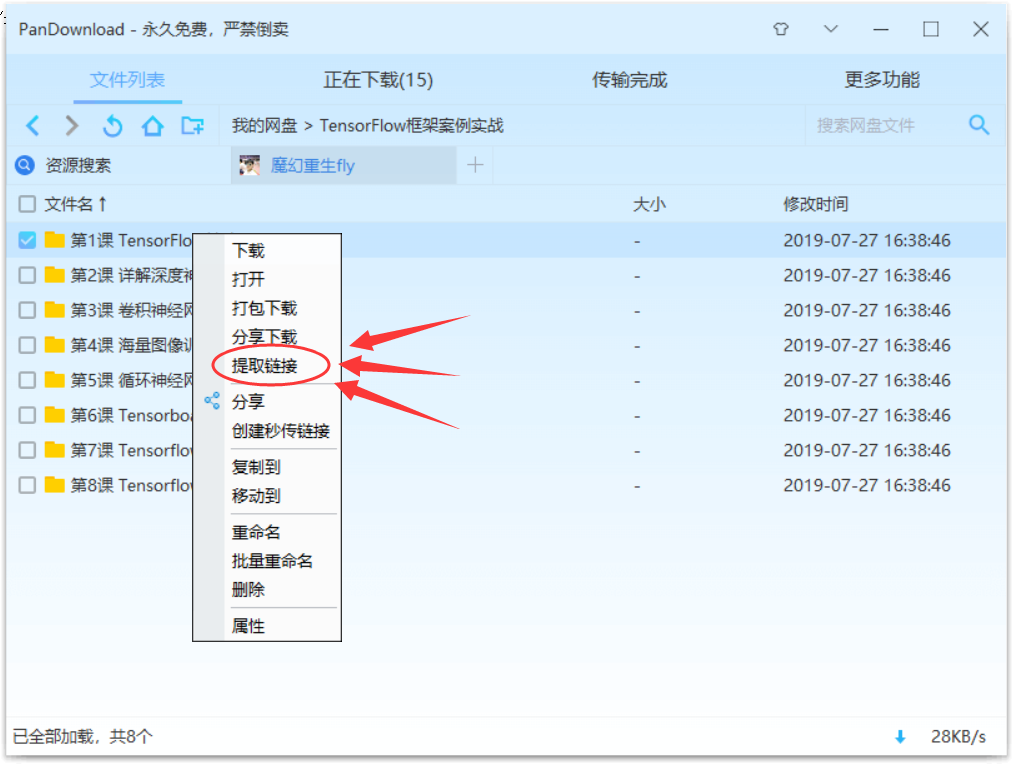Click the folder icon of 第1课 TensorFlow
The width and height of the screenshot is (1013, 764).
pos(55,240)
